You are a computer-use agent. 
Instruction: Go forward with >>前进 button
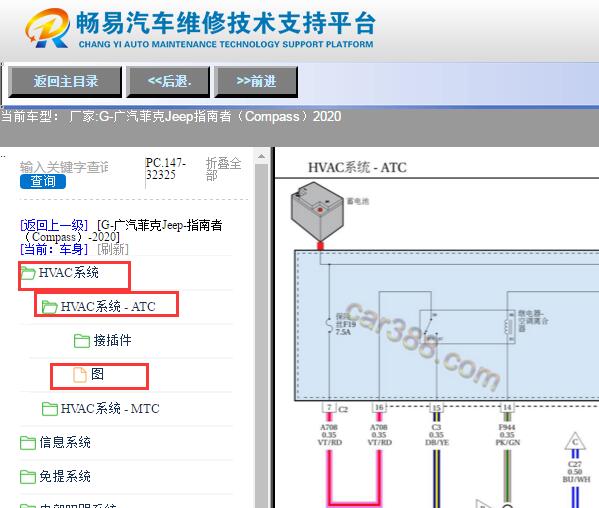tap(256, 81)
